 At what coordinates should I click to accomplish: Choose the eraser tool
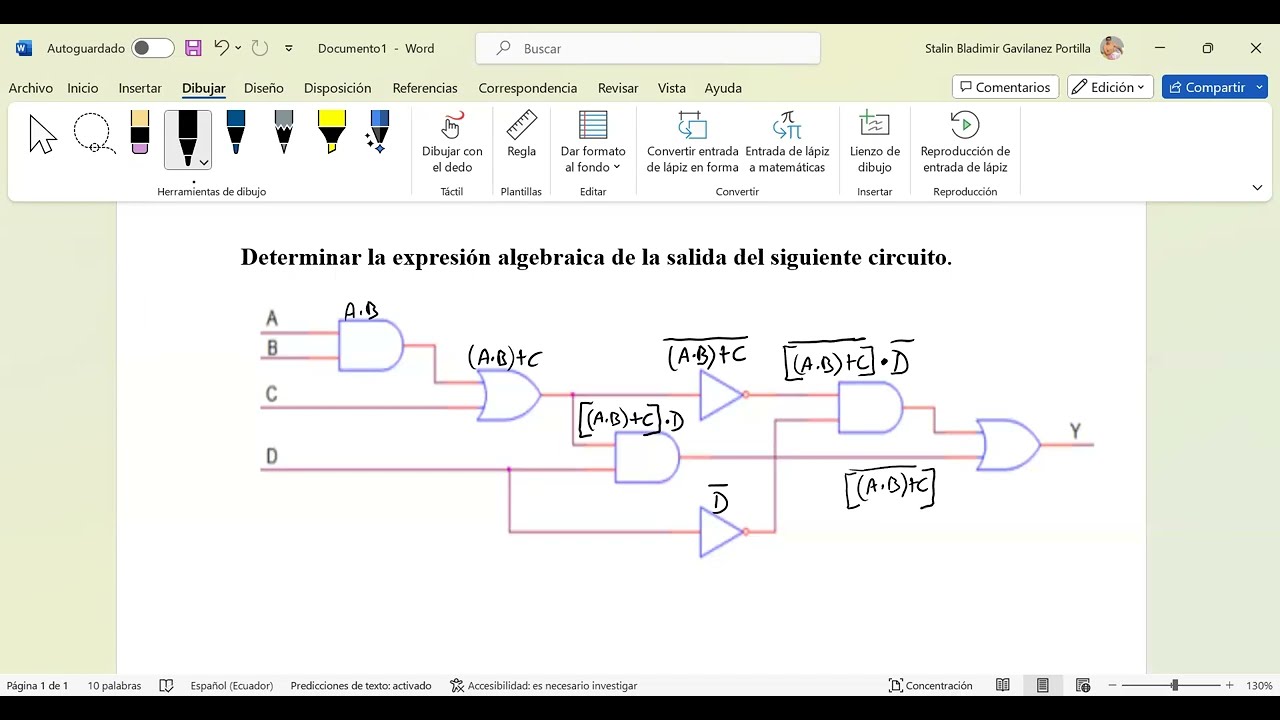140,133
